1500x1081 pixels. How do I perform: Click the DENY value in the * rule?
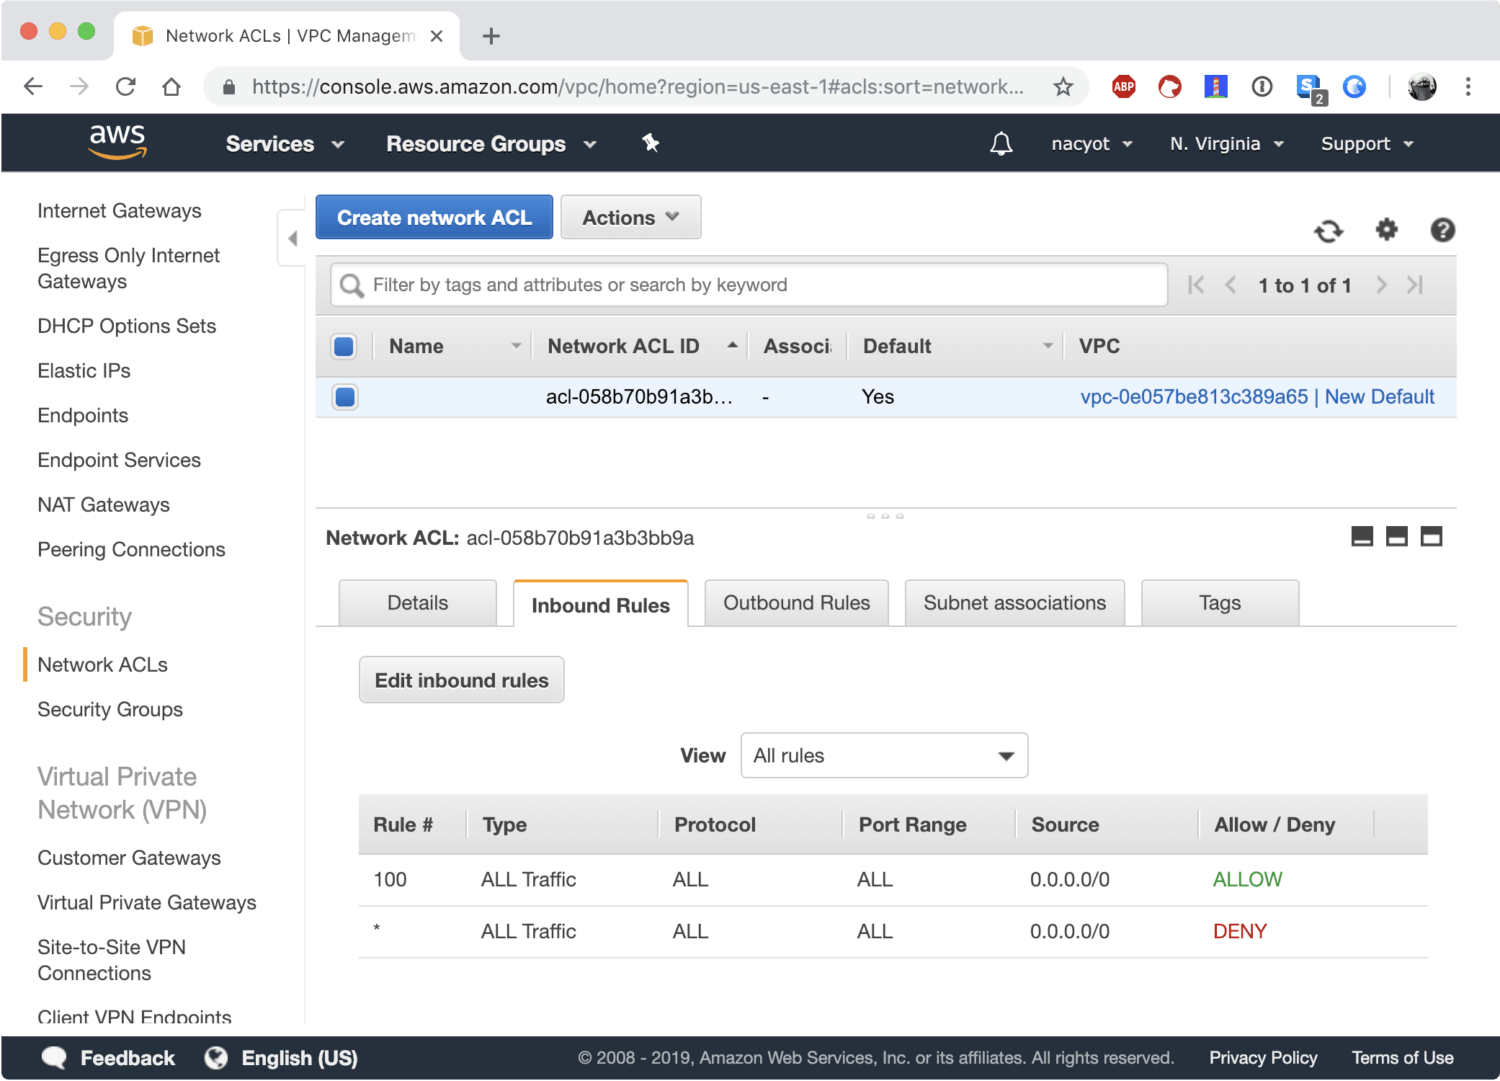pos(1240,932)
